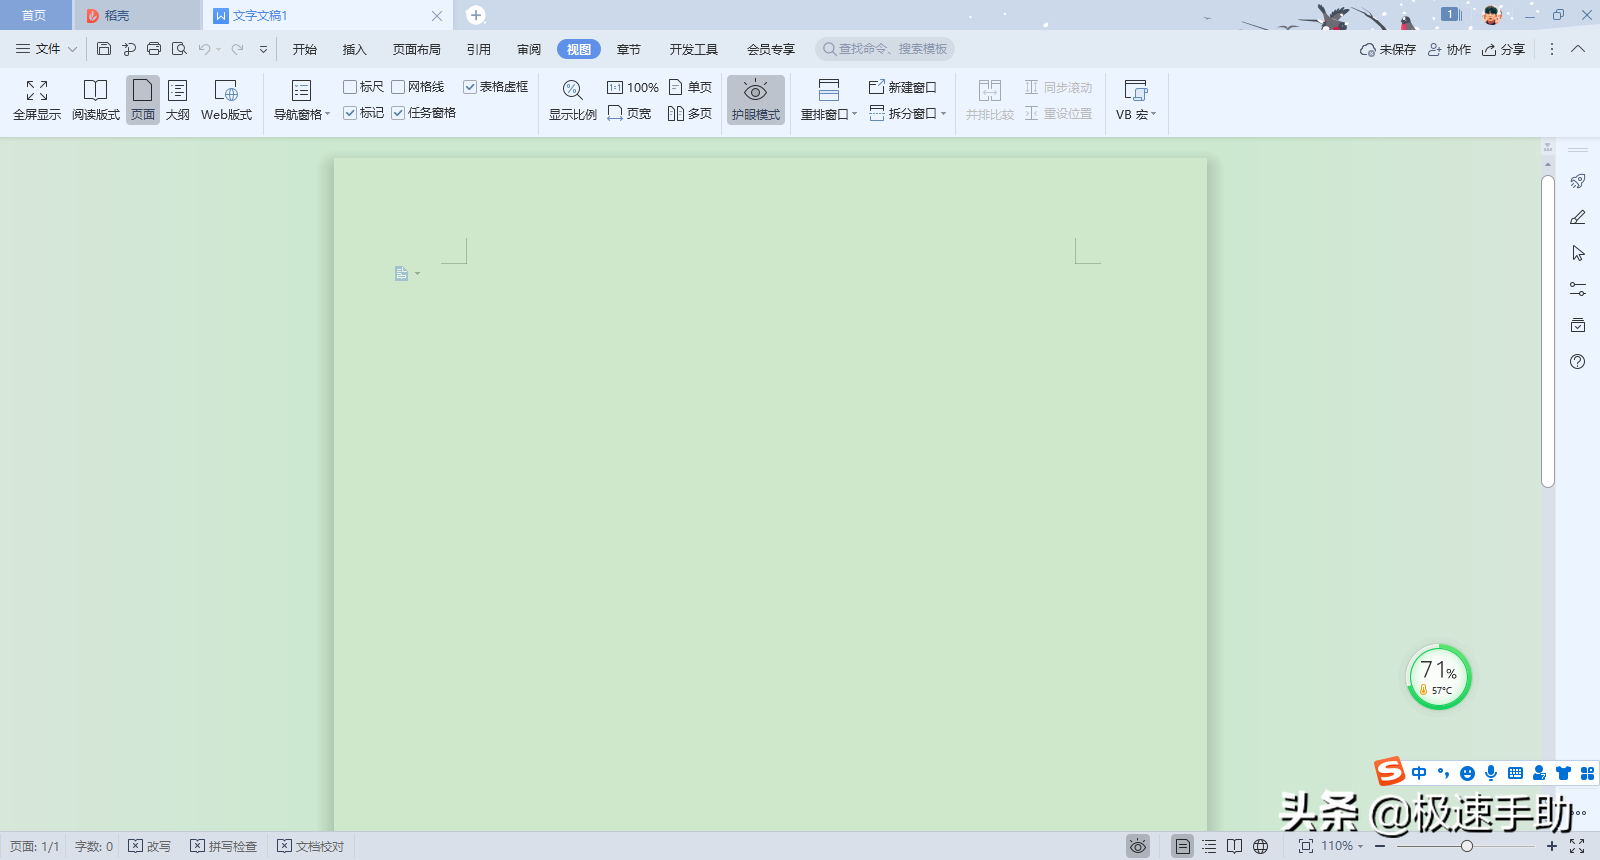Toggle Overtype mode in status bar
The width and height of the screenshot is (1600, 860).
tap(150, 846)
